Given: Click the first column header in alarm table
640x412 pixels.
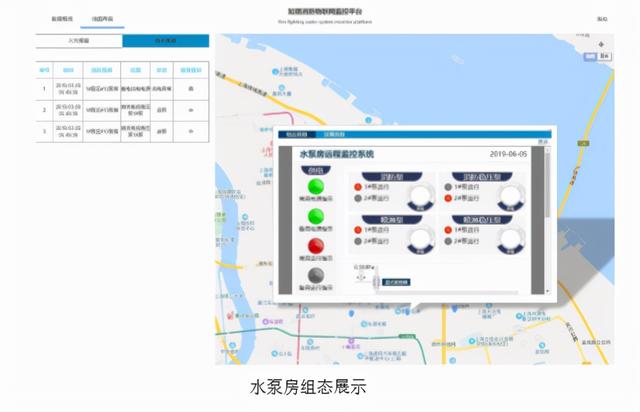Looking at the screenshot, I should pos(44,70).
